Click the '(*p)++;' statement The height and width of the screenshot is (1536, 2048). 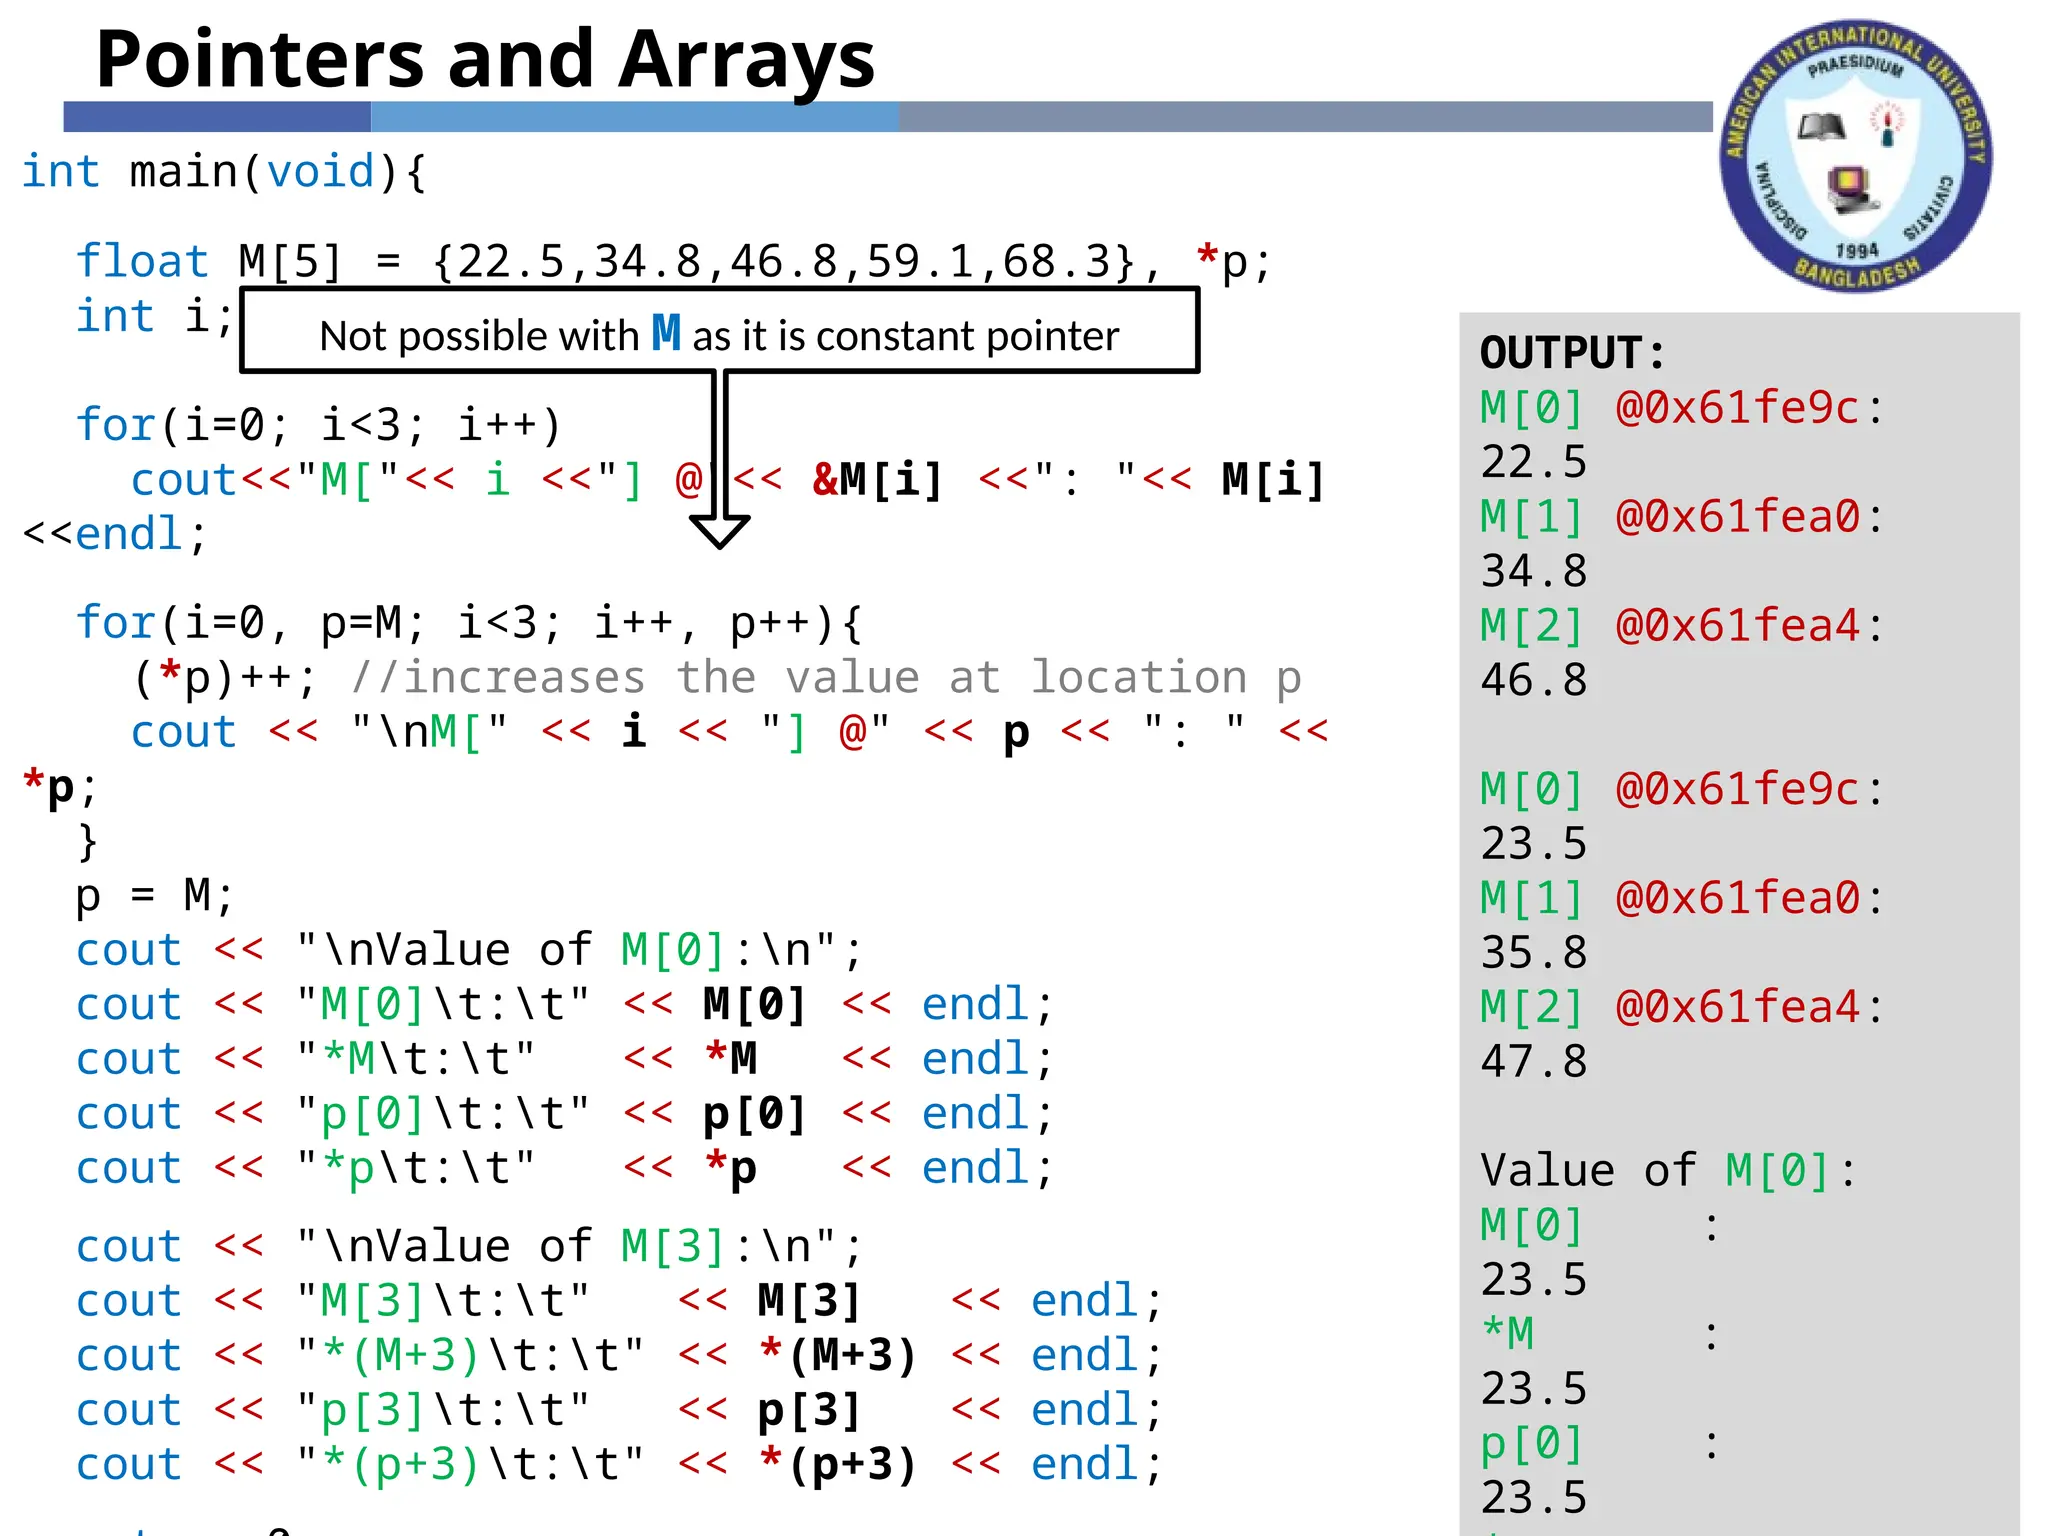(225, 677)
